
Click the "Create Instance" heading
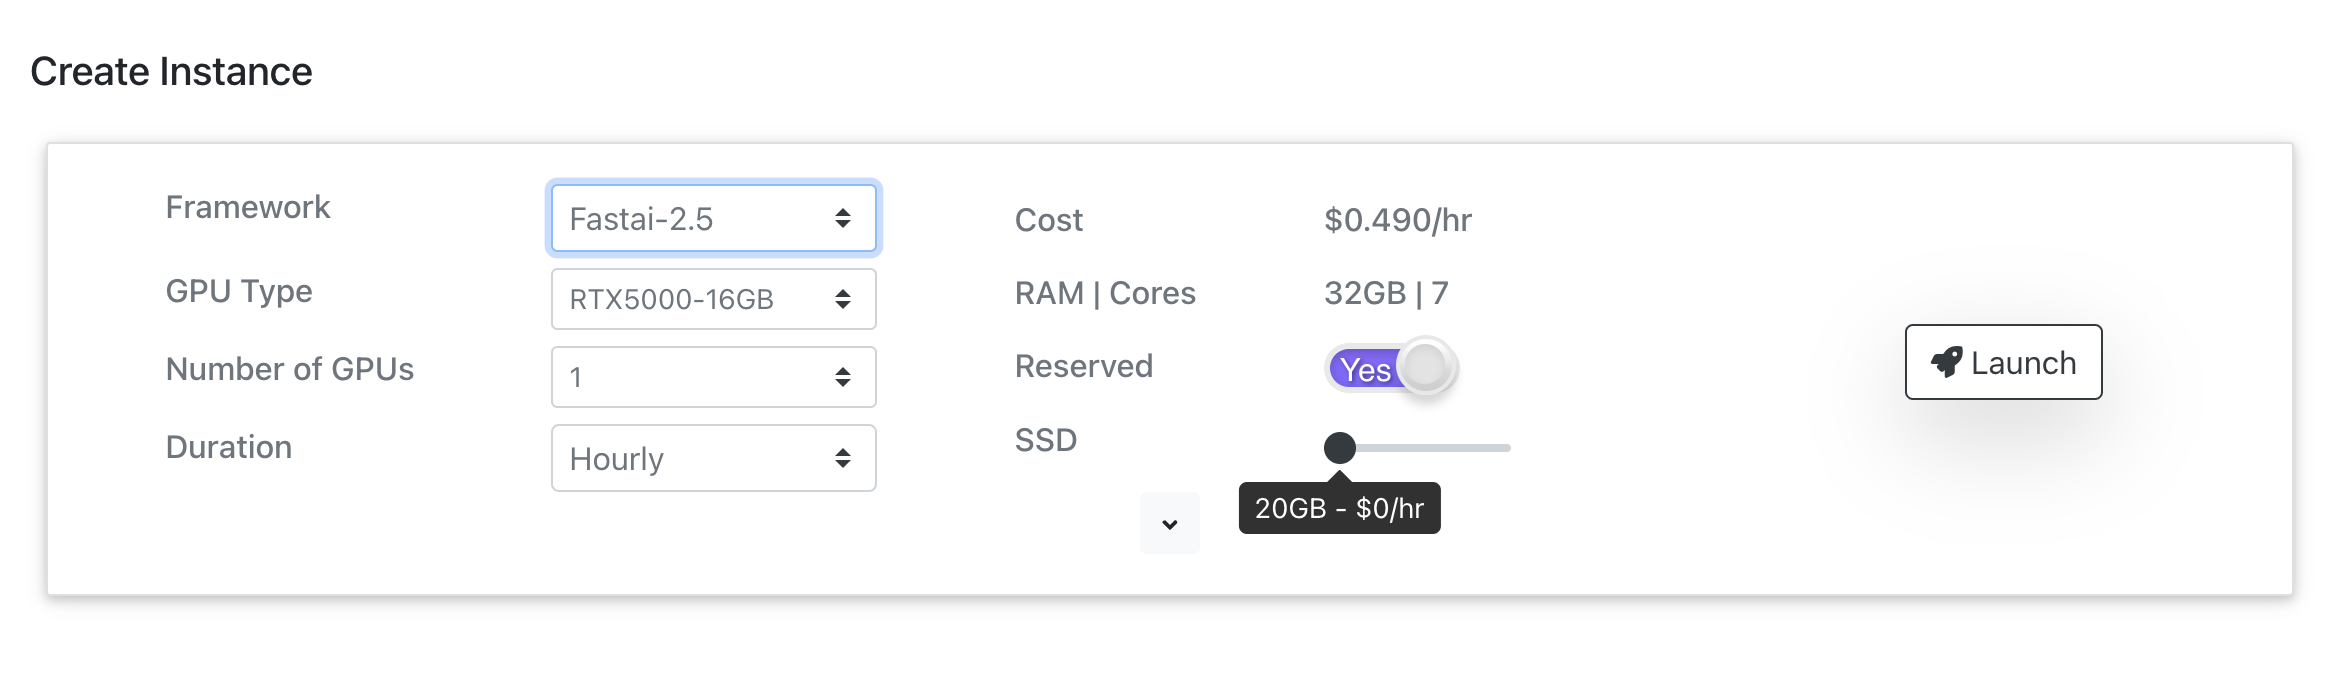click(171, 72)
